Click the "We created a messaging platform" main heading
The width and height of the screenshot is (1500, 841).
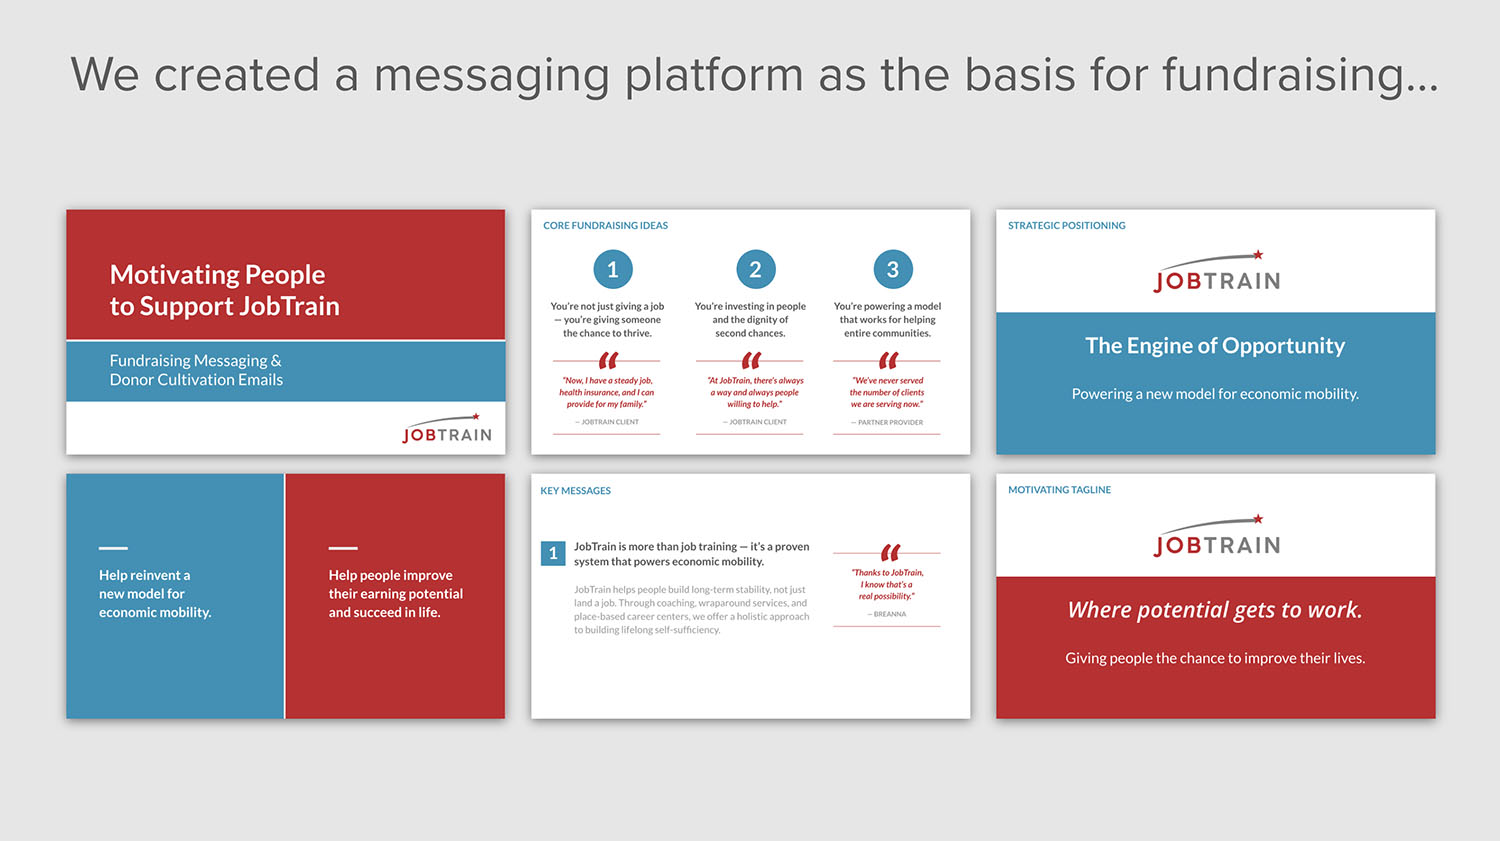754,75
